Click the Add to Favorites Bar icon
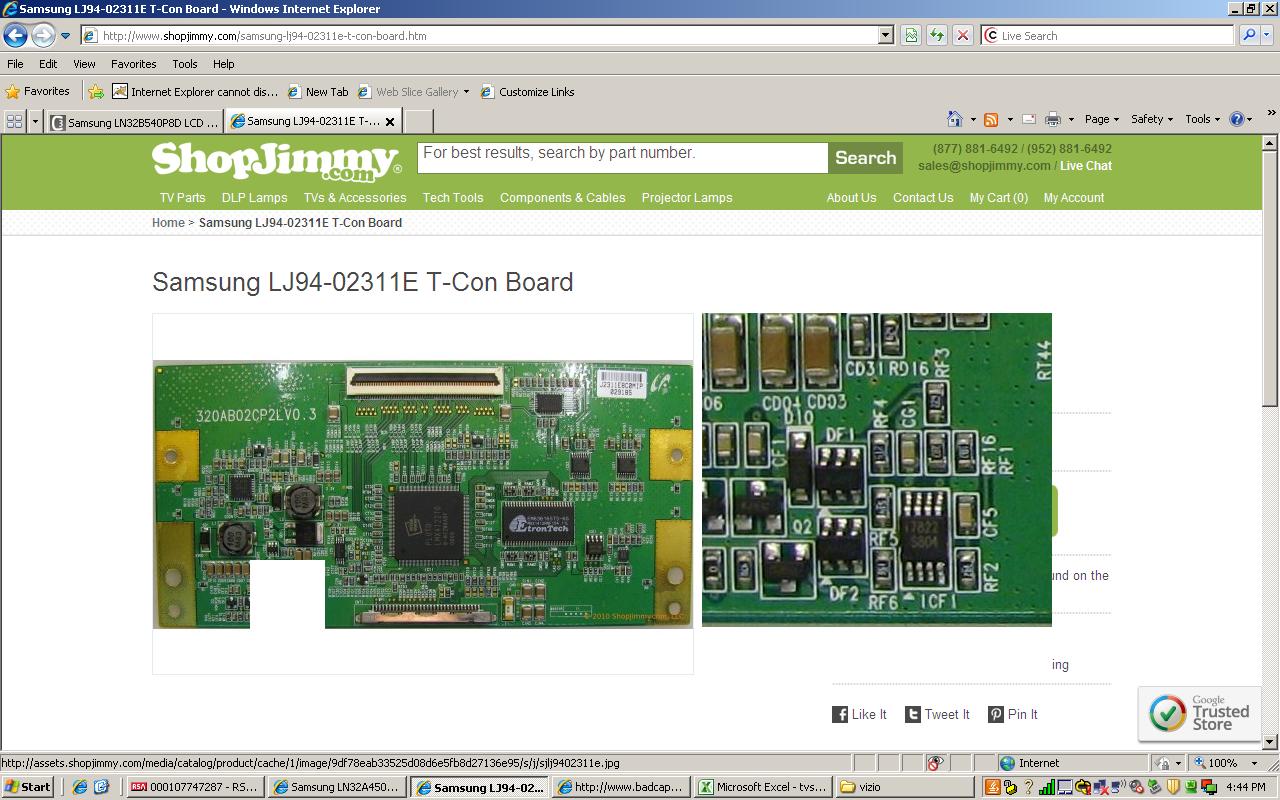This screenshot has height=800, width=1280. 96,92
